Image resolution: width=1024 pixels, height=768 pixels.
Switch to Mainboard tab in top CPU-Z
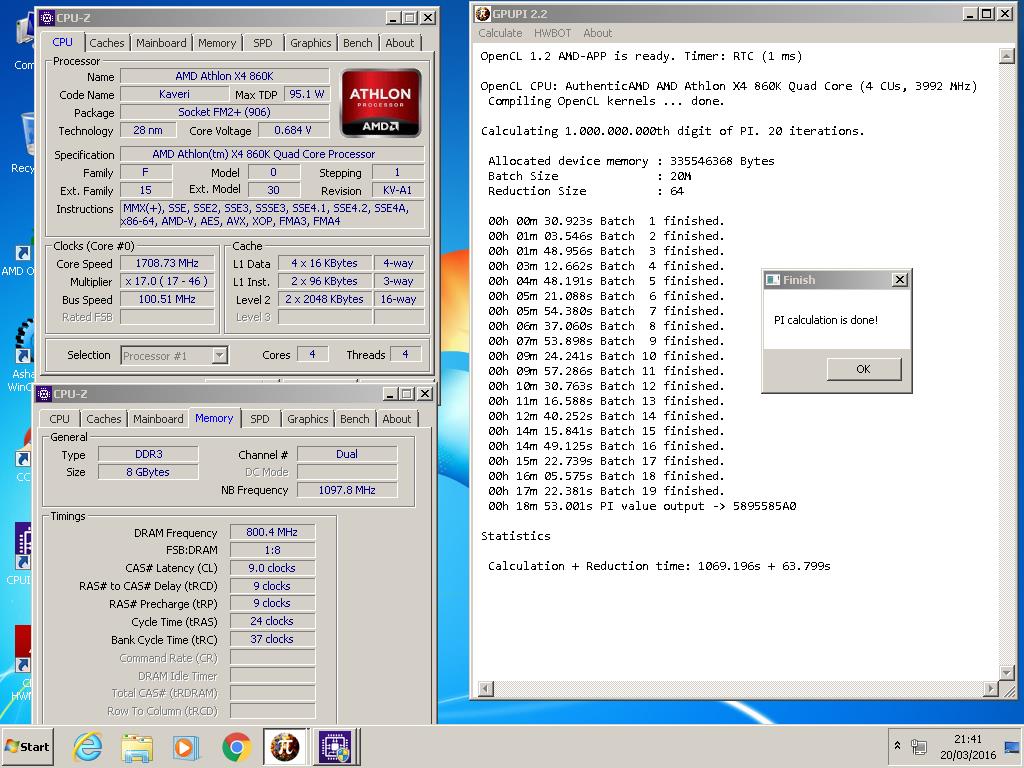pos(161,42)
